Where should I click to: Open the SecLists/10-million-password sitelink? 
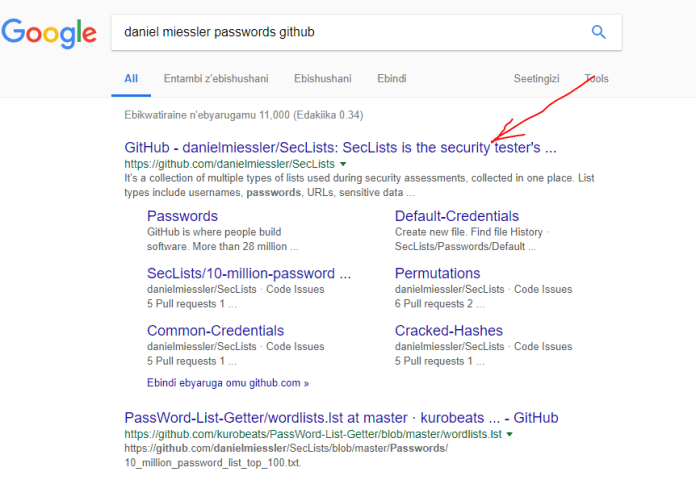point(248,273)
